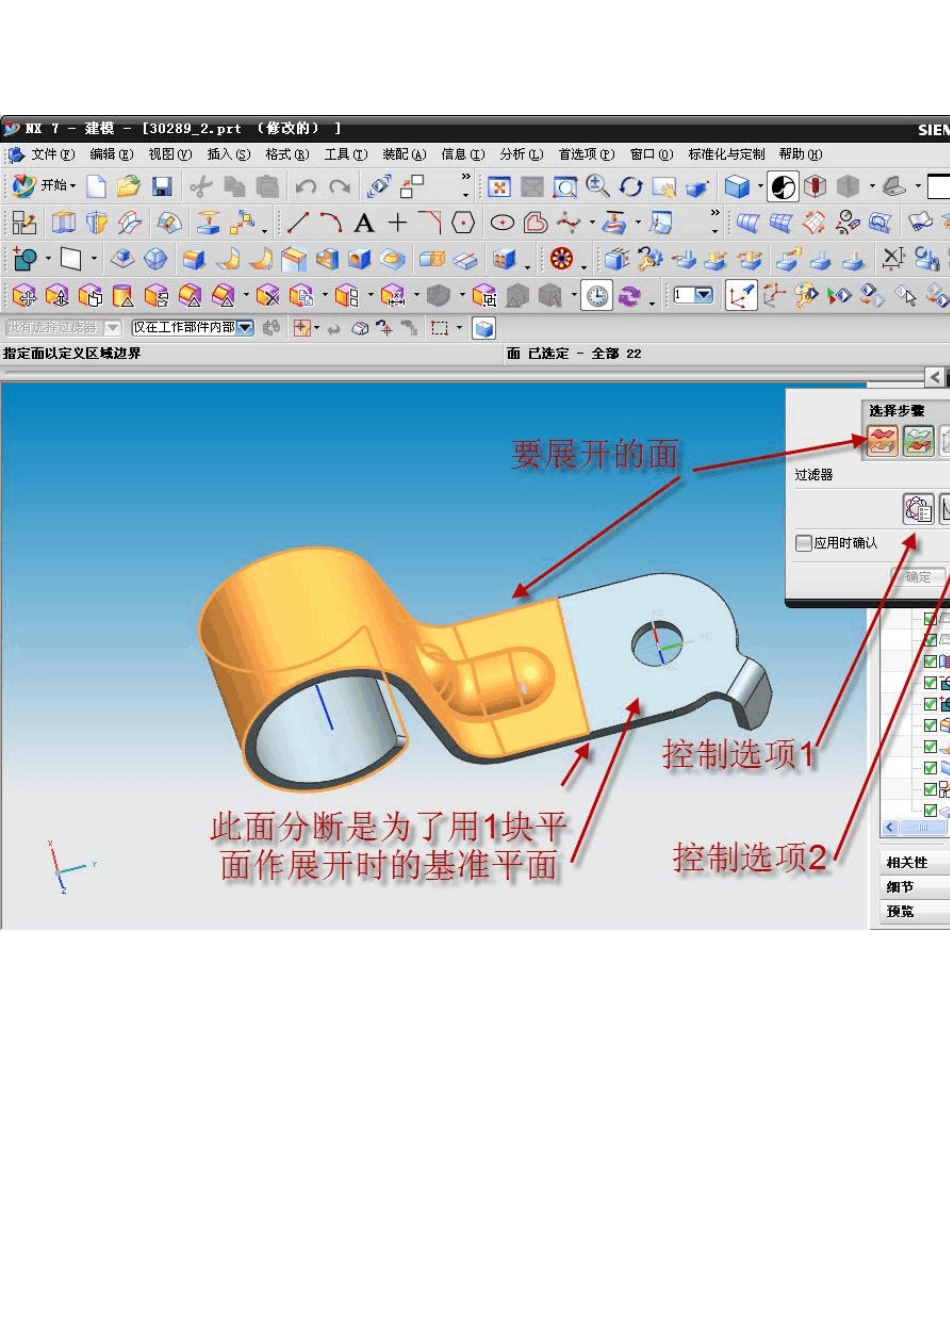The image size is (950, 1344).
Task: Select the Ellipse curve tool
Action: (502, 222)
